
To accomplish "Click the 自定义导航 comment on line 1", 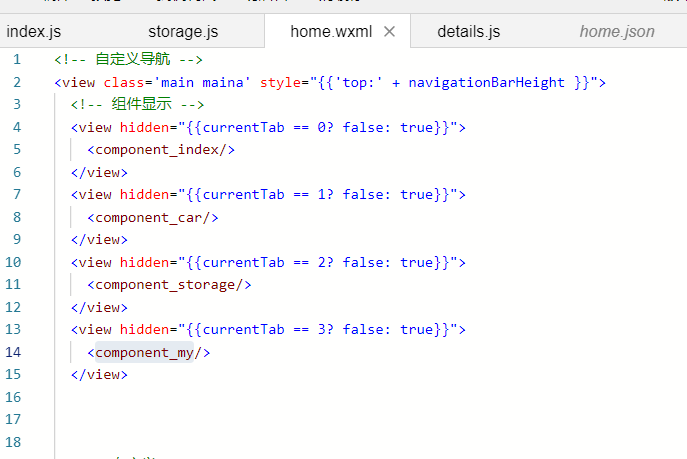I will click(129, 60).
